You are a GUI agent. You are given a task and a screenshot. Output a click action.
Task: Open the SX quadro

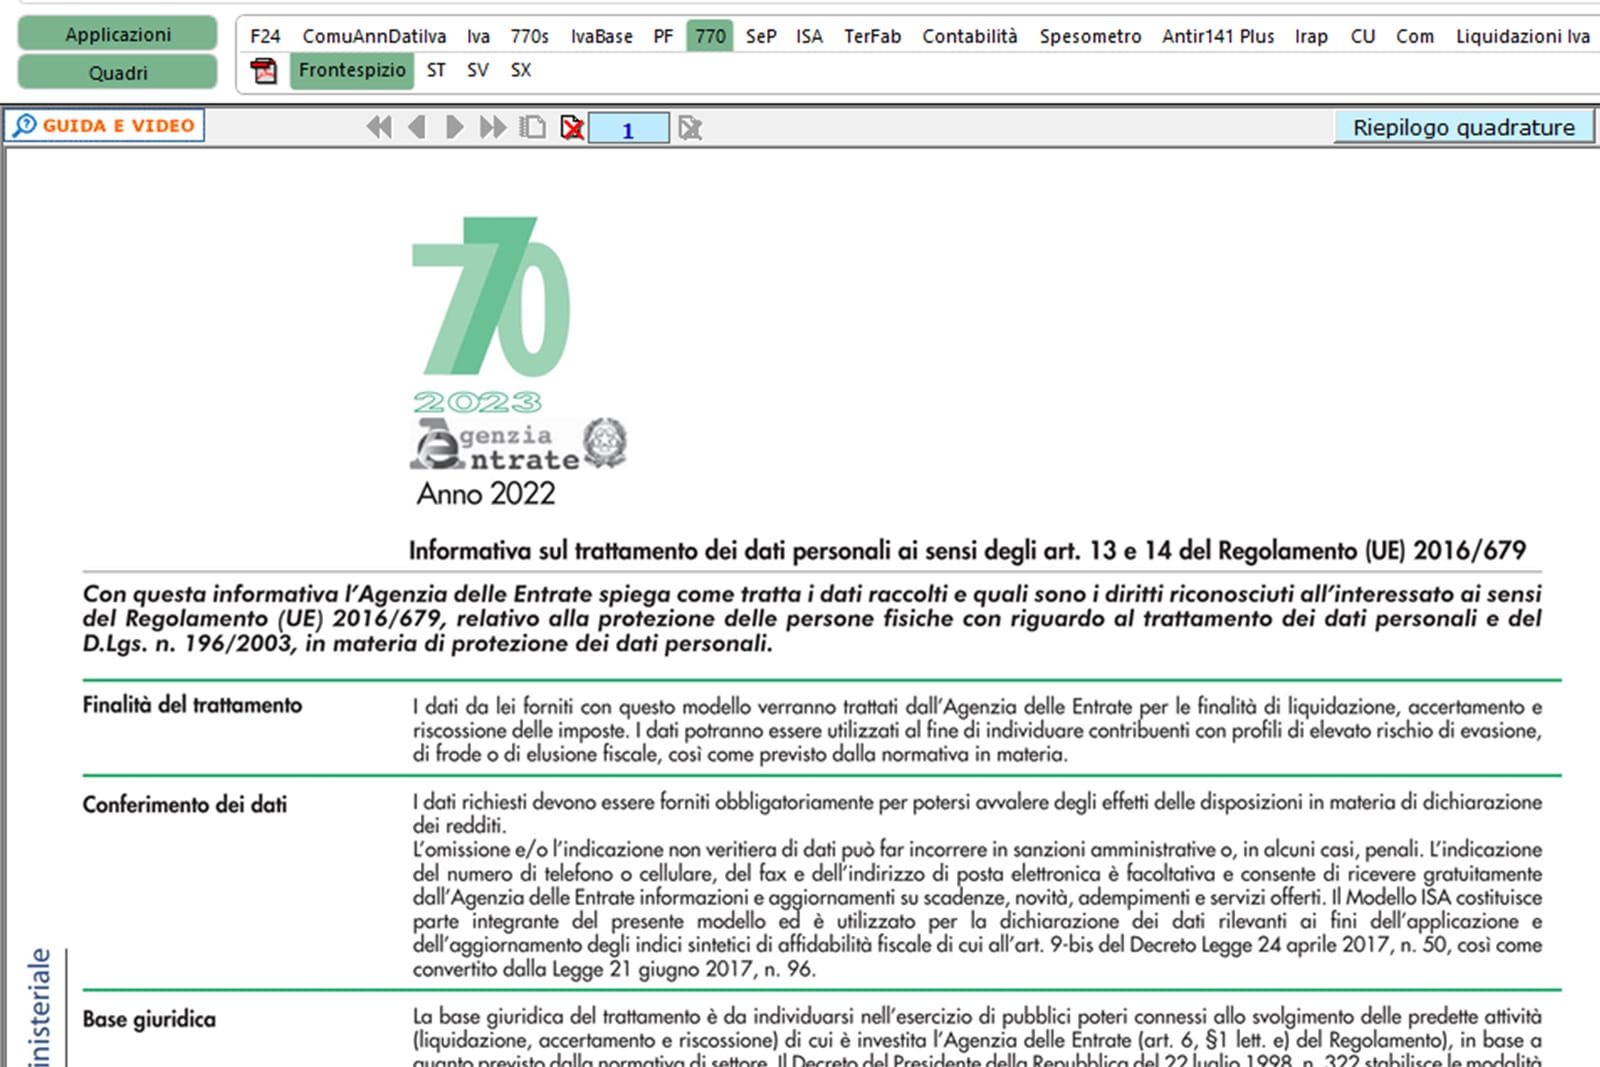pyautogui.click(x=521, y=70)
